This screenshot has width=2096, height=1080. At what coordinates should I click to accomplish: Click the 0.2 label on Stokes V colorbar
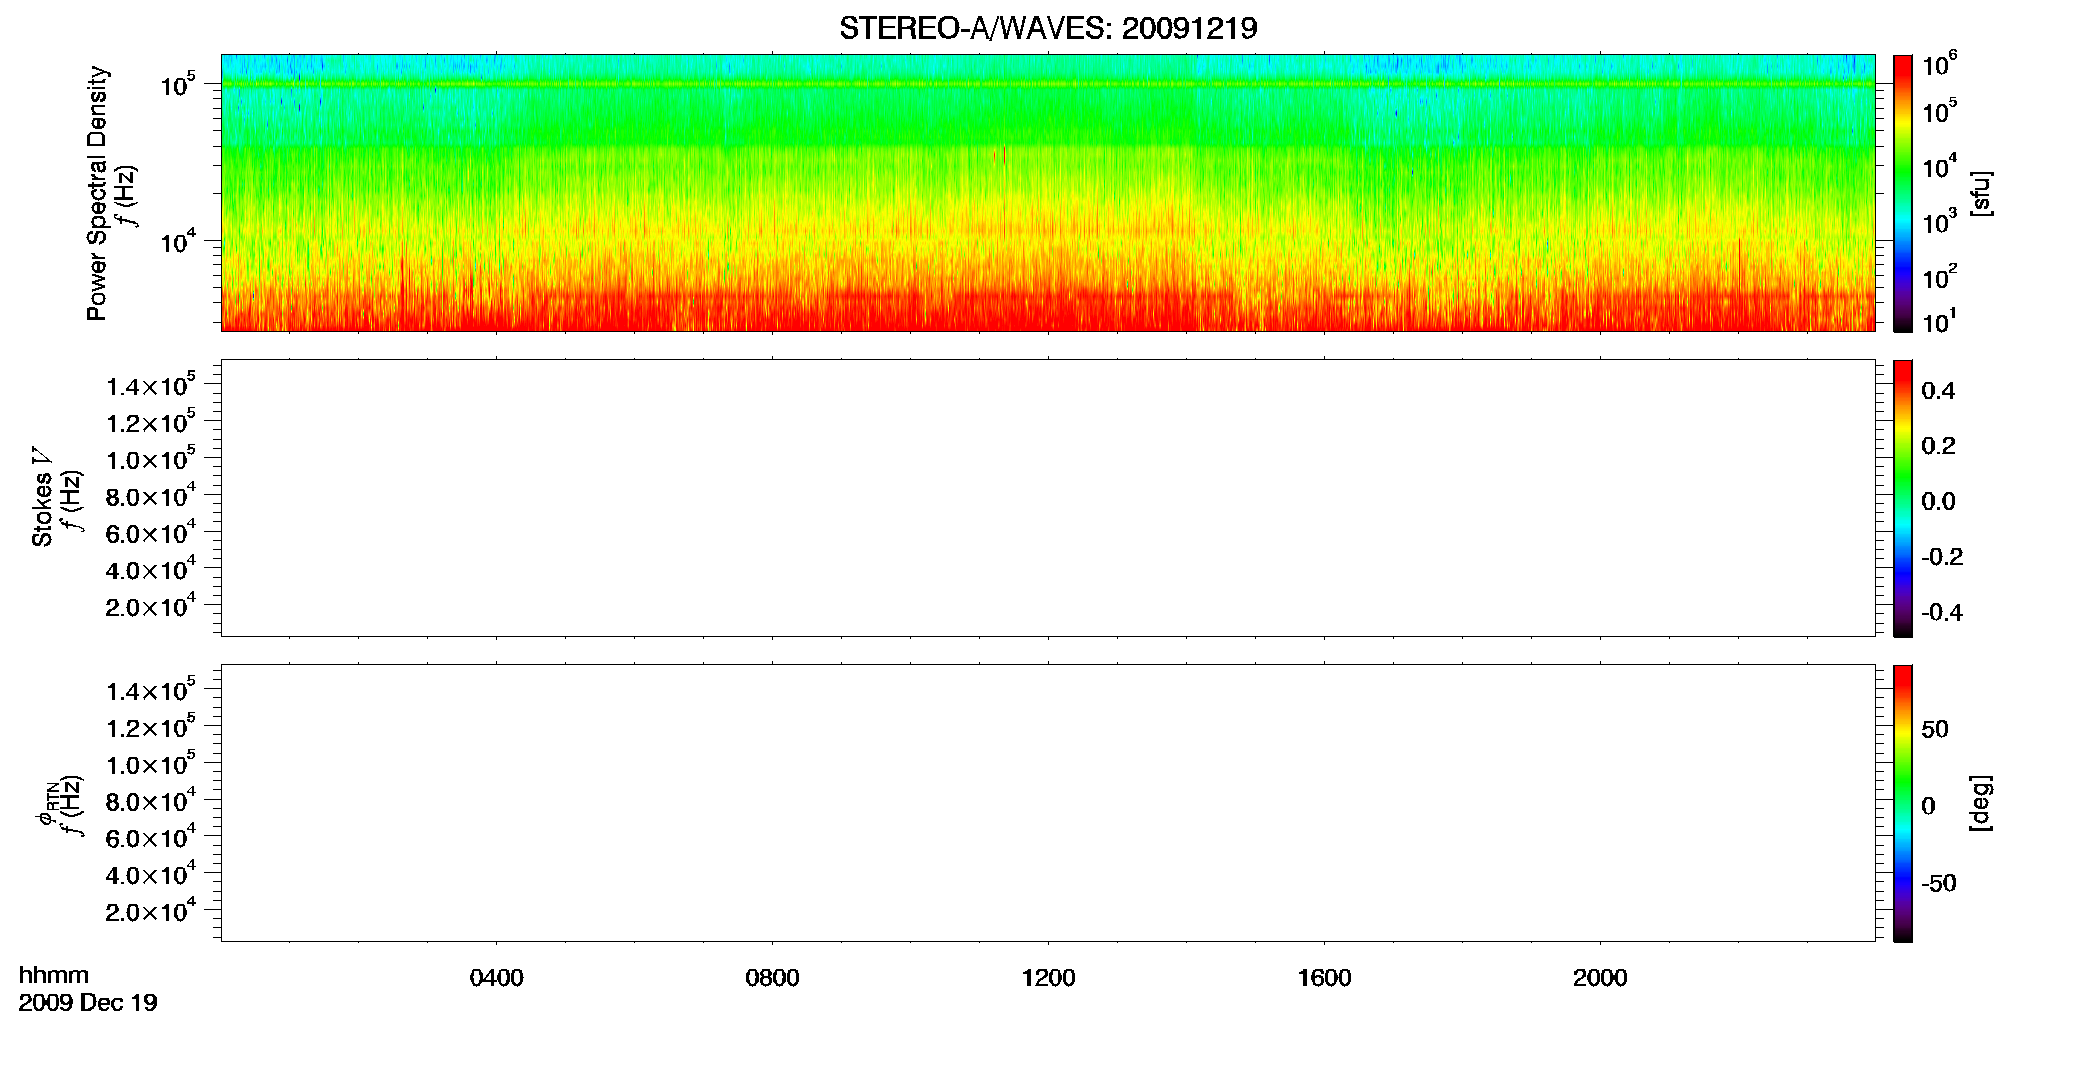coord(1938,446)
